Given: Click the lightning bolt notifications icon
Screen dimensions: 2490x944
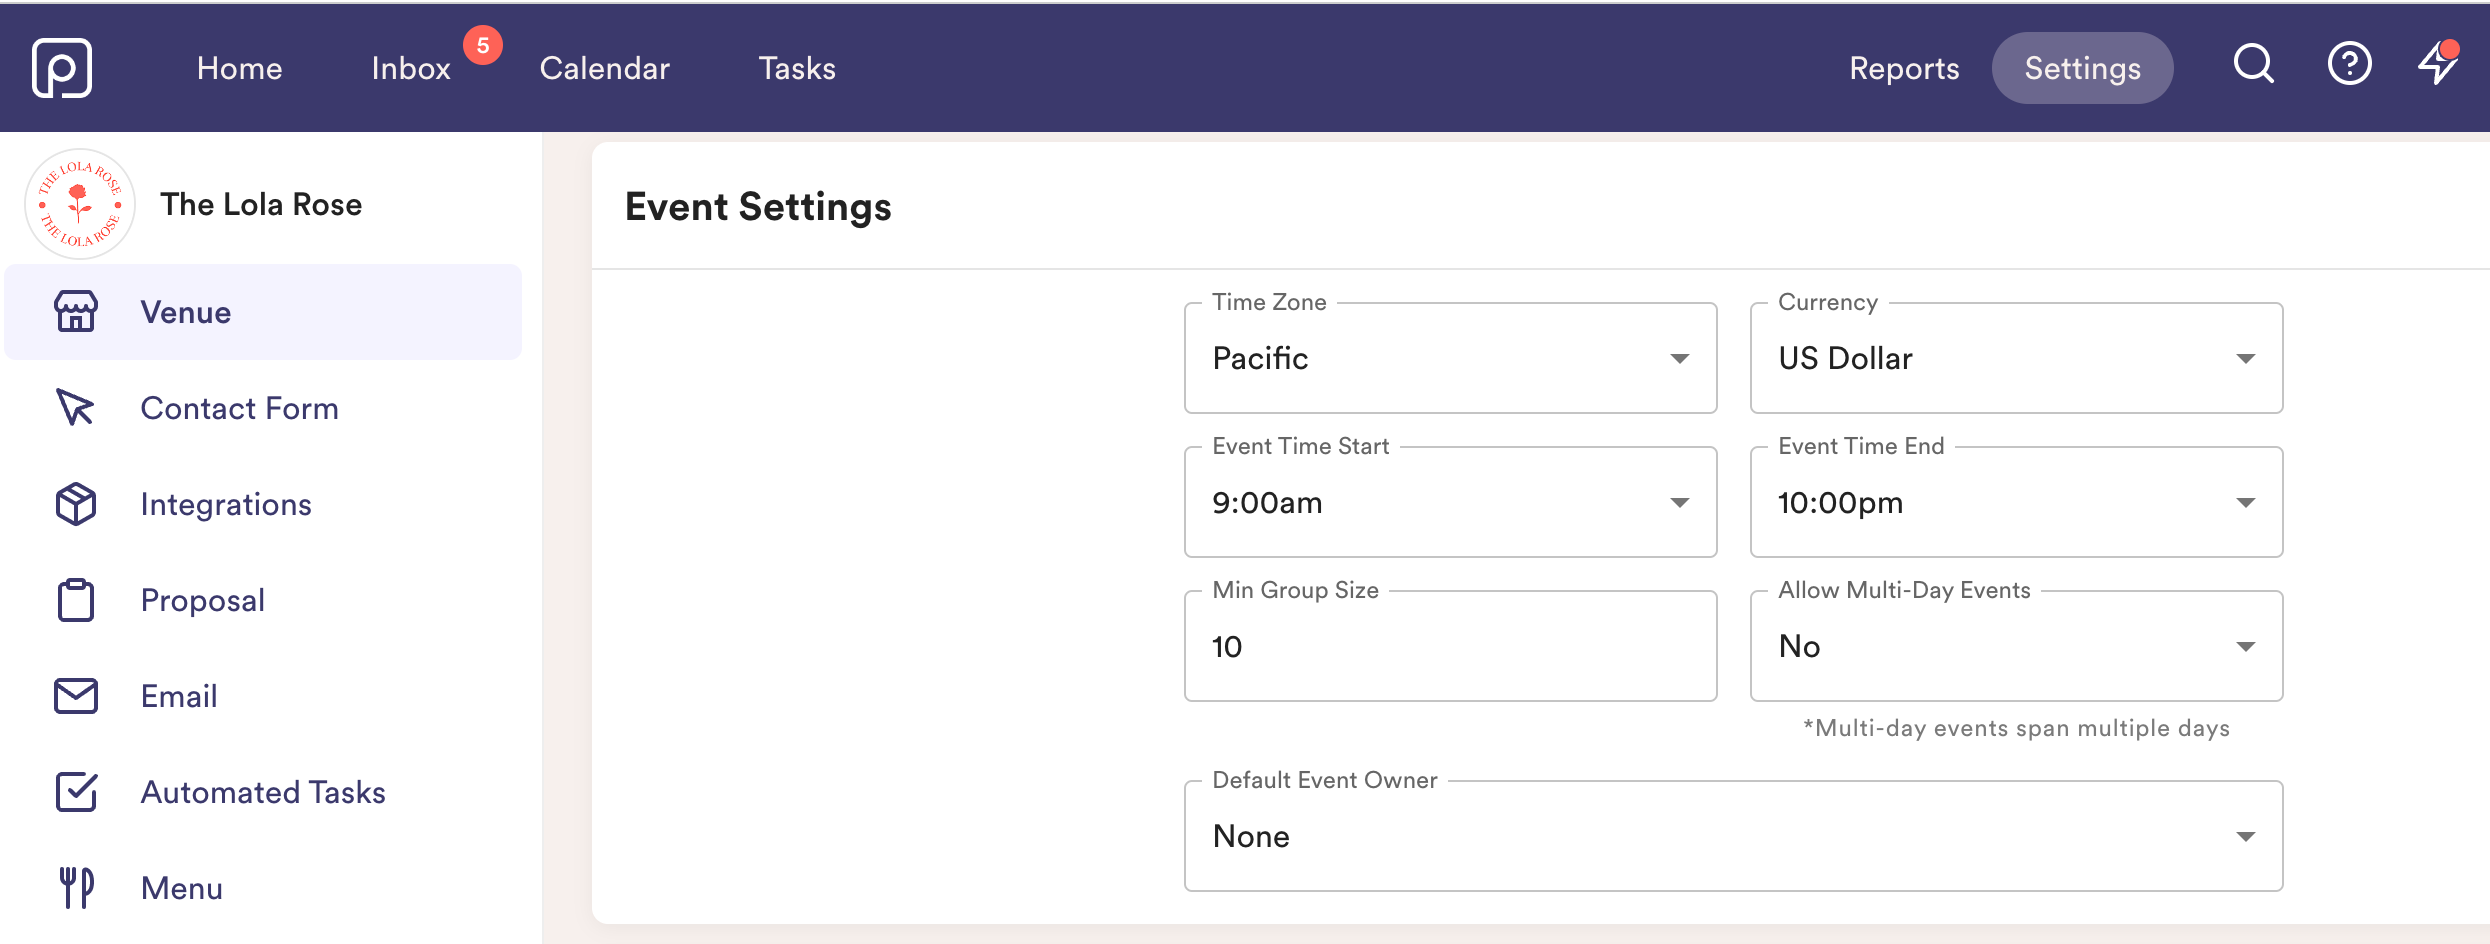Looking at the screenshot, I should click(x=2438, y=66).
